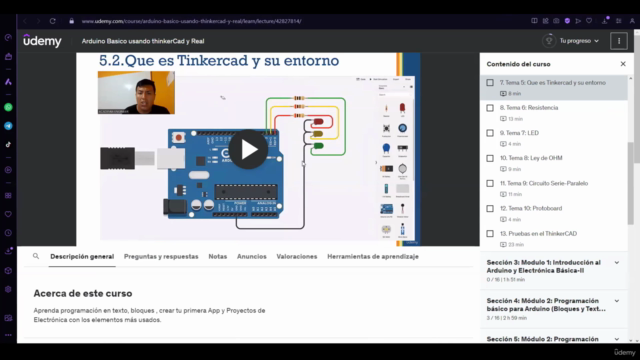The width and height of the screenshot is (640, 360).
Task: Open settings gear icon in sidebar
Action: pos(8,289)
